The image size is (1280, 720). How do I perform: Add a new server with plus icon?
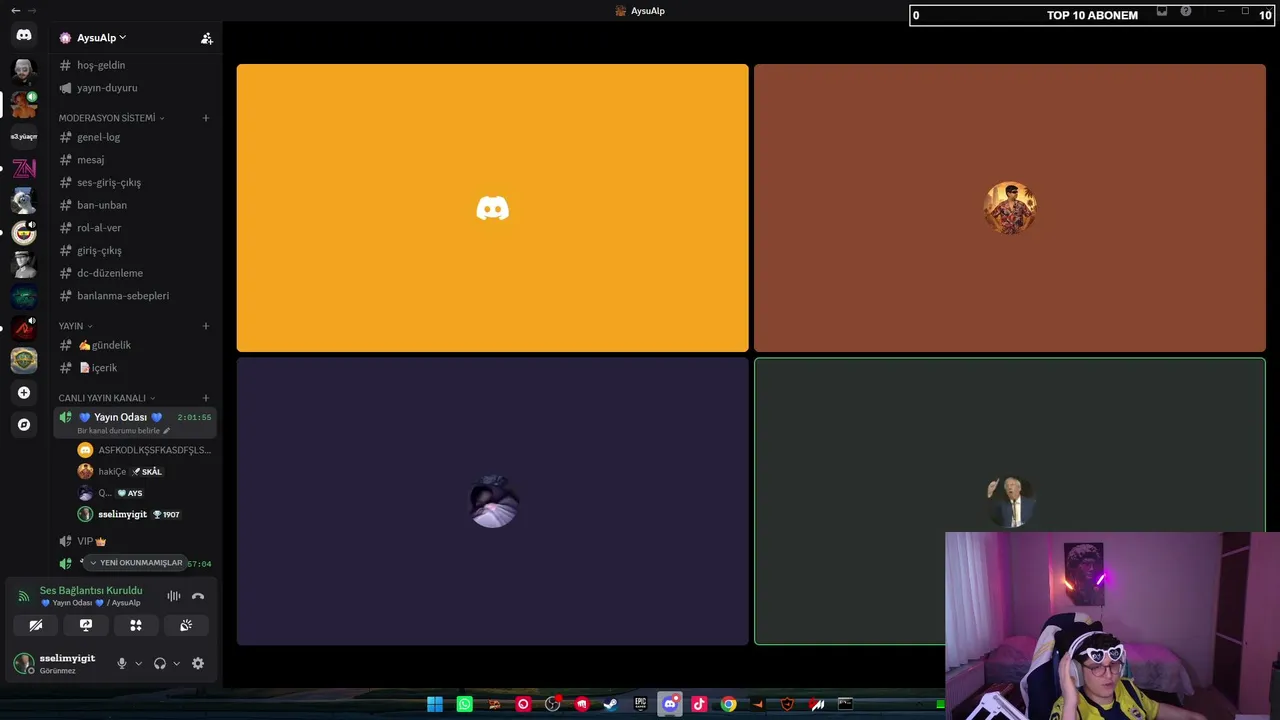coord(24,393)
